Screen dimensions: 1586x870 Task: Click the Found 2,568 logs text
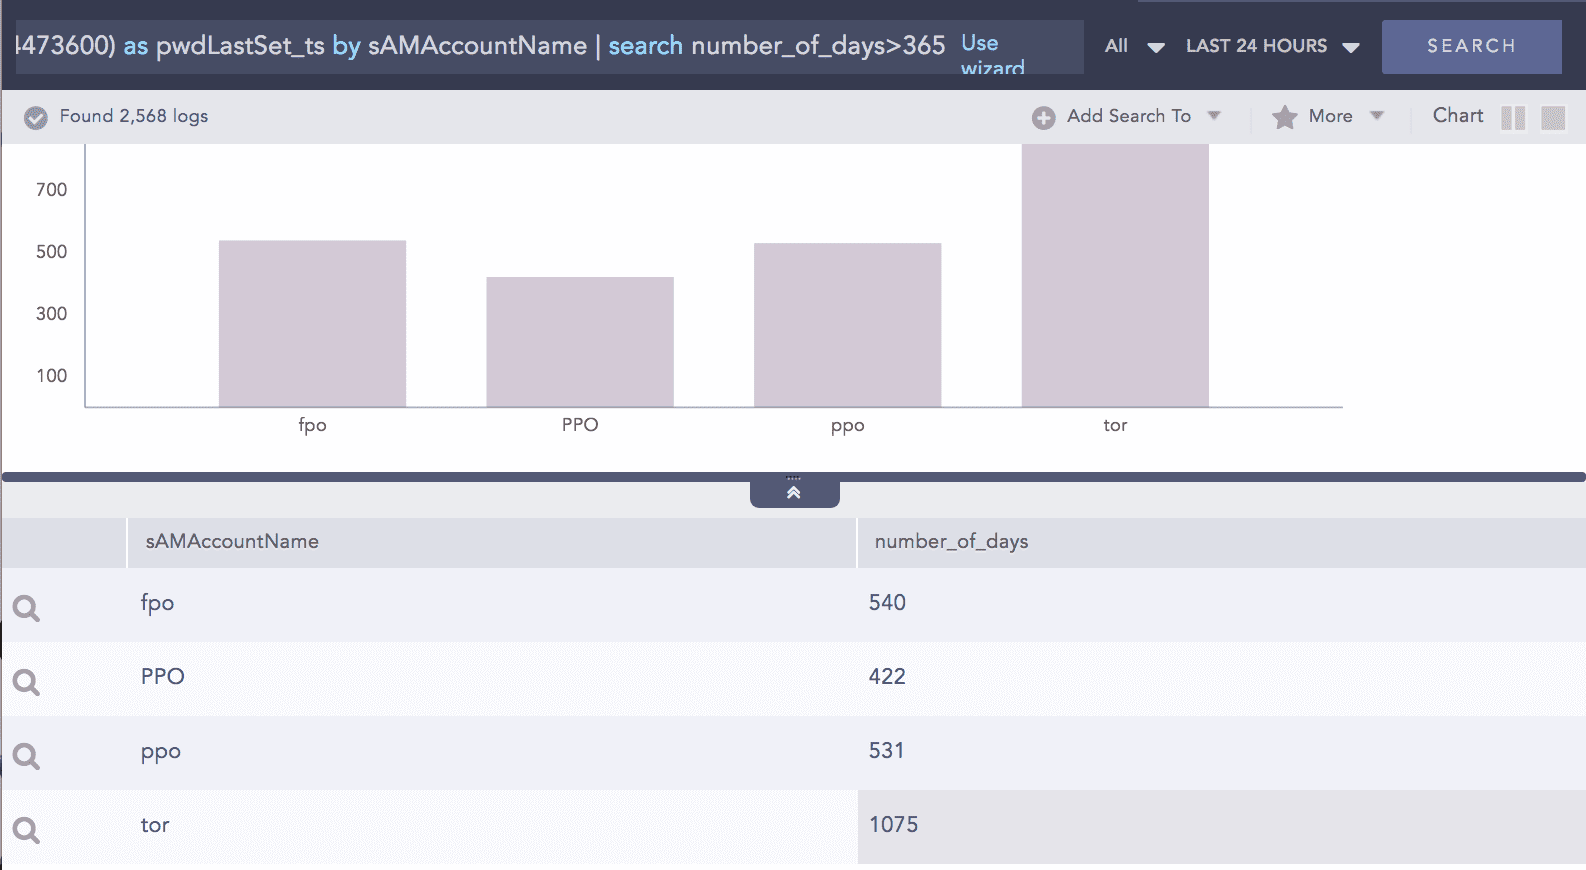(134, 116)
